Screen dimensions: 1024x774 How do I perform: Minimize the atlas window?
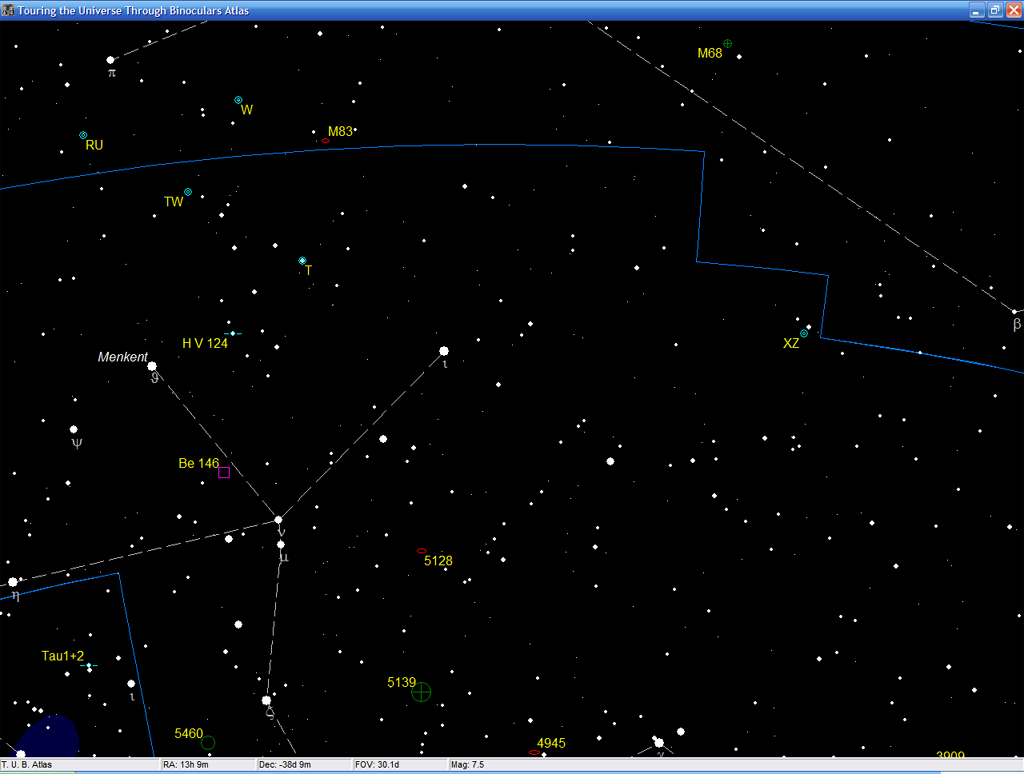[976, 10]
